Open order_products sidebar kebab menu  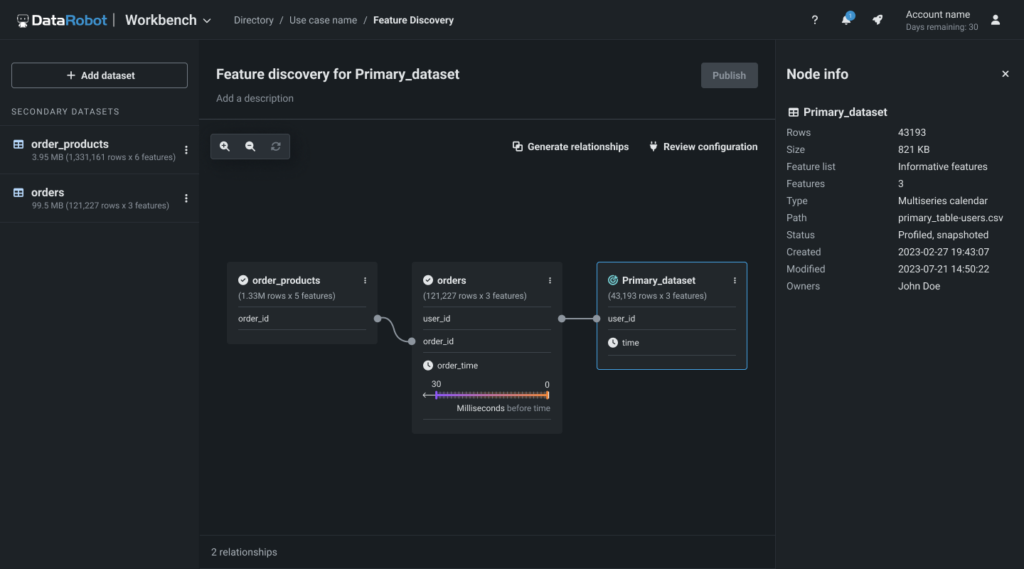[x=186, y=150]
